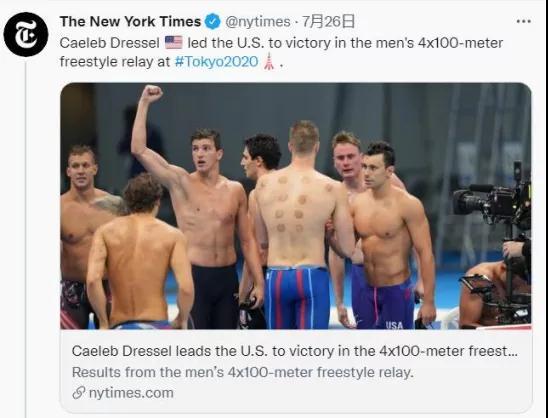Click the blue verified checkmark badge
This screenshot has width=548, height=418.
[x=212, y=22]
